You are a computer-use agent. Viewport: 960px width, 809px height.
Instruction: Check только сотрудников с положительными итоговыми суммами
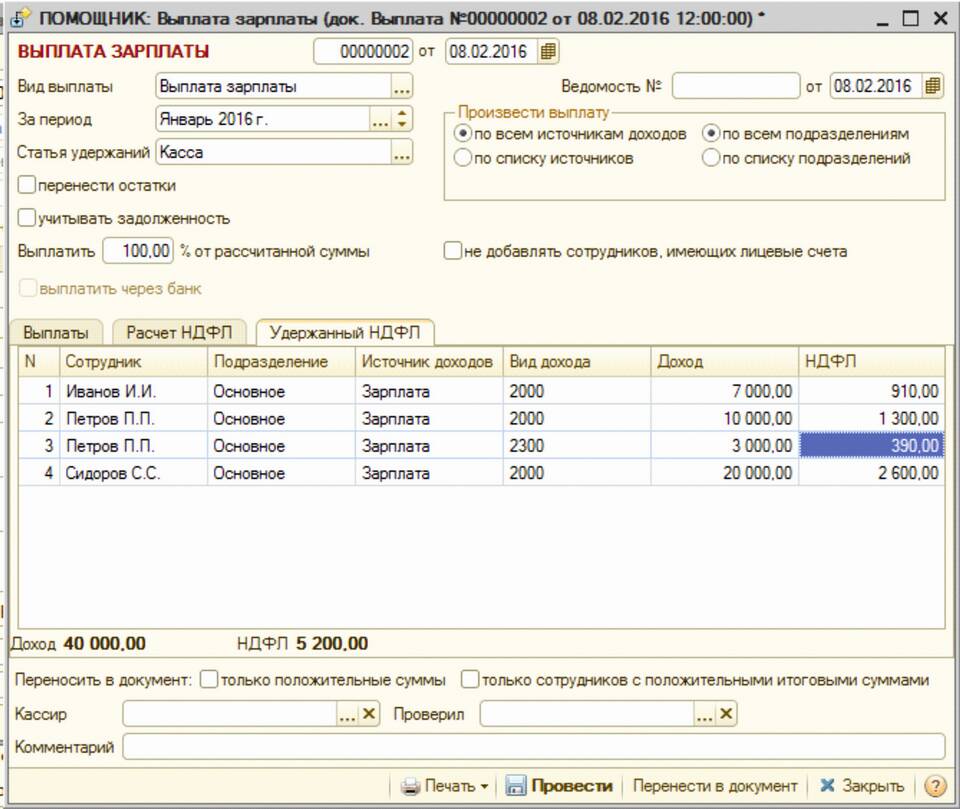470,680
